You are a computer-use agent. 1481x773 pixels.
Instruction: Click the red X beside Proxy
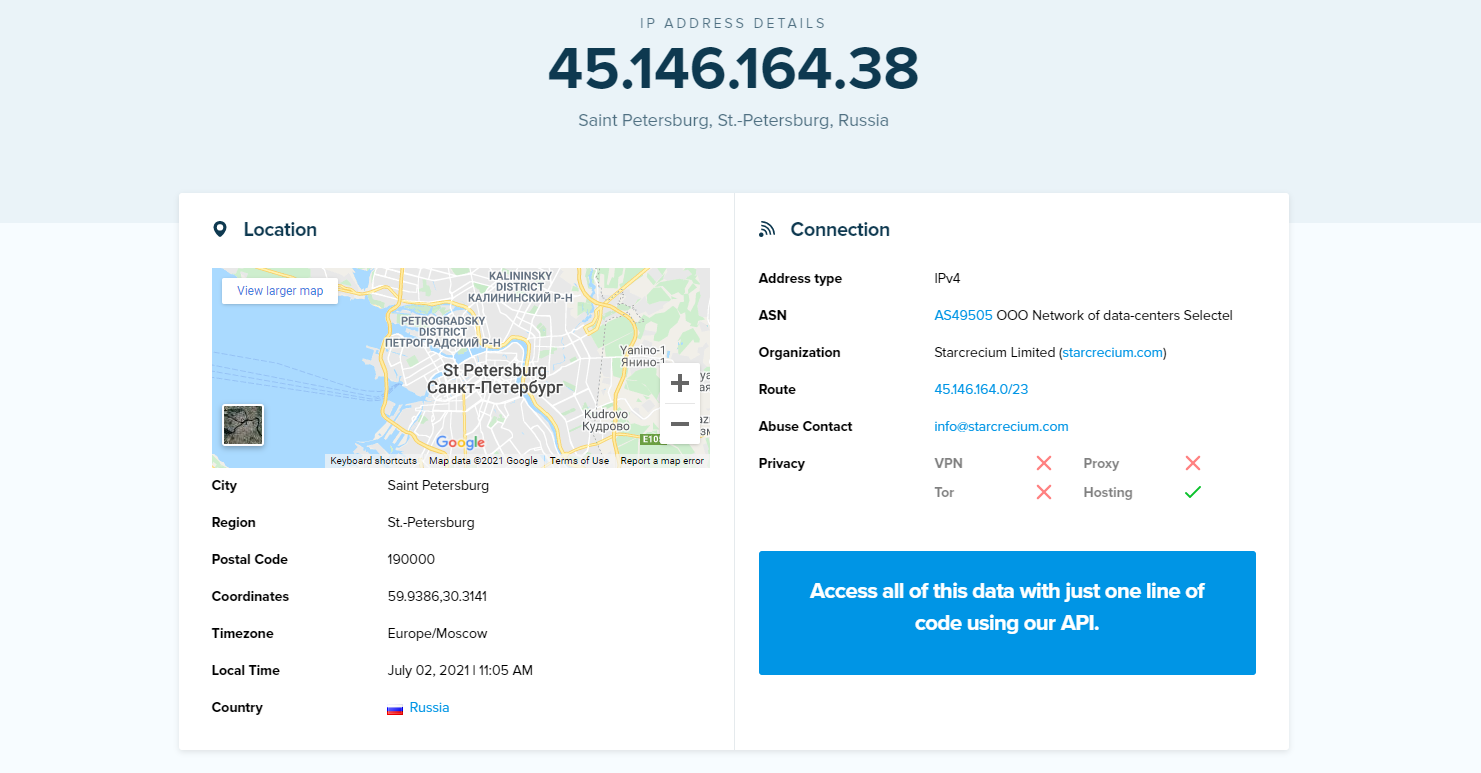pos(1192,463)
